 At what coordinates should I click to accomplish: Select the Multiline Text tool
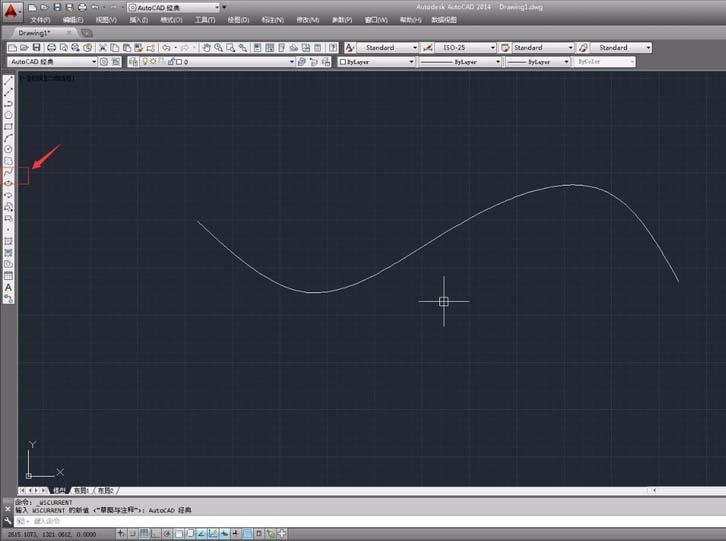click(x=8, y=288)
